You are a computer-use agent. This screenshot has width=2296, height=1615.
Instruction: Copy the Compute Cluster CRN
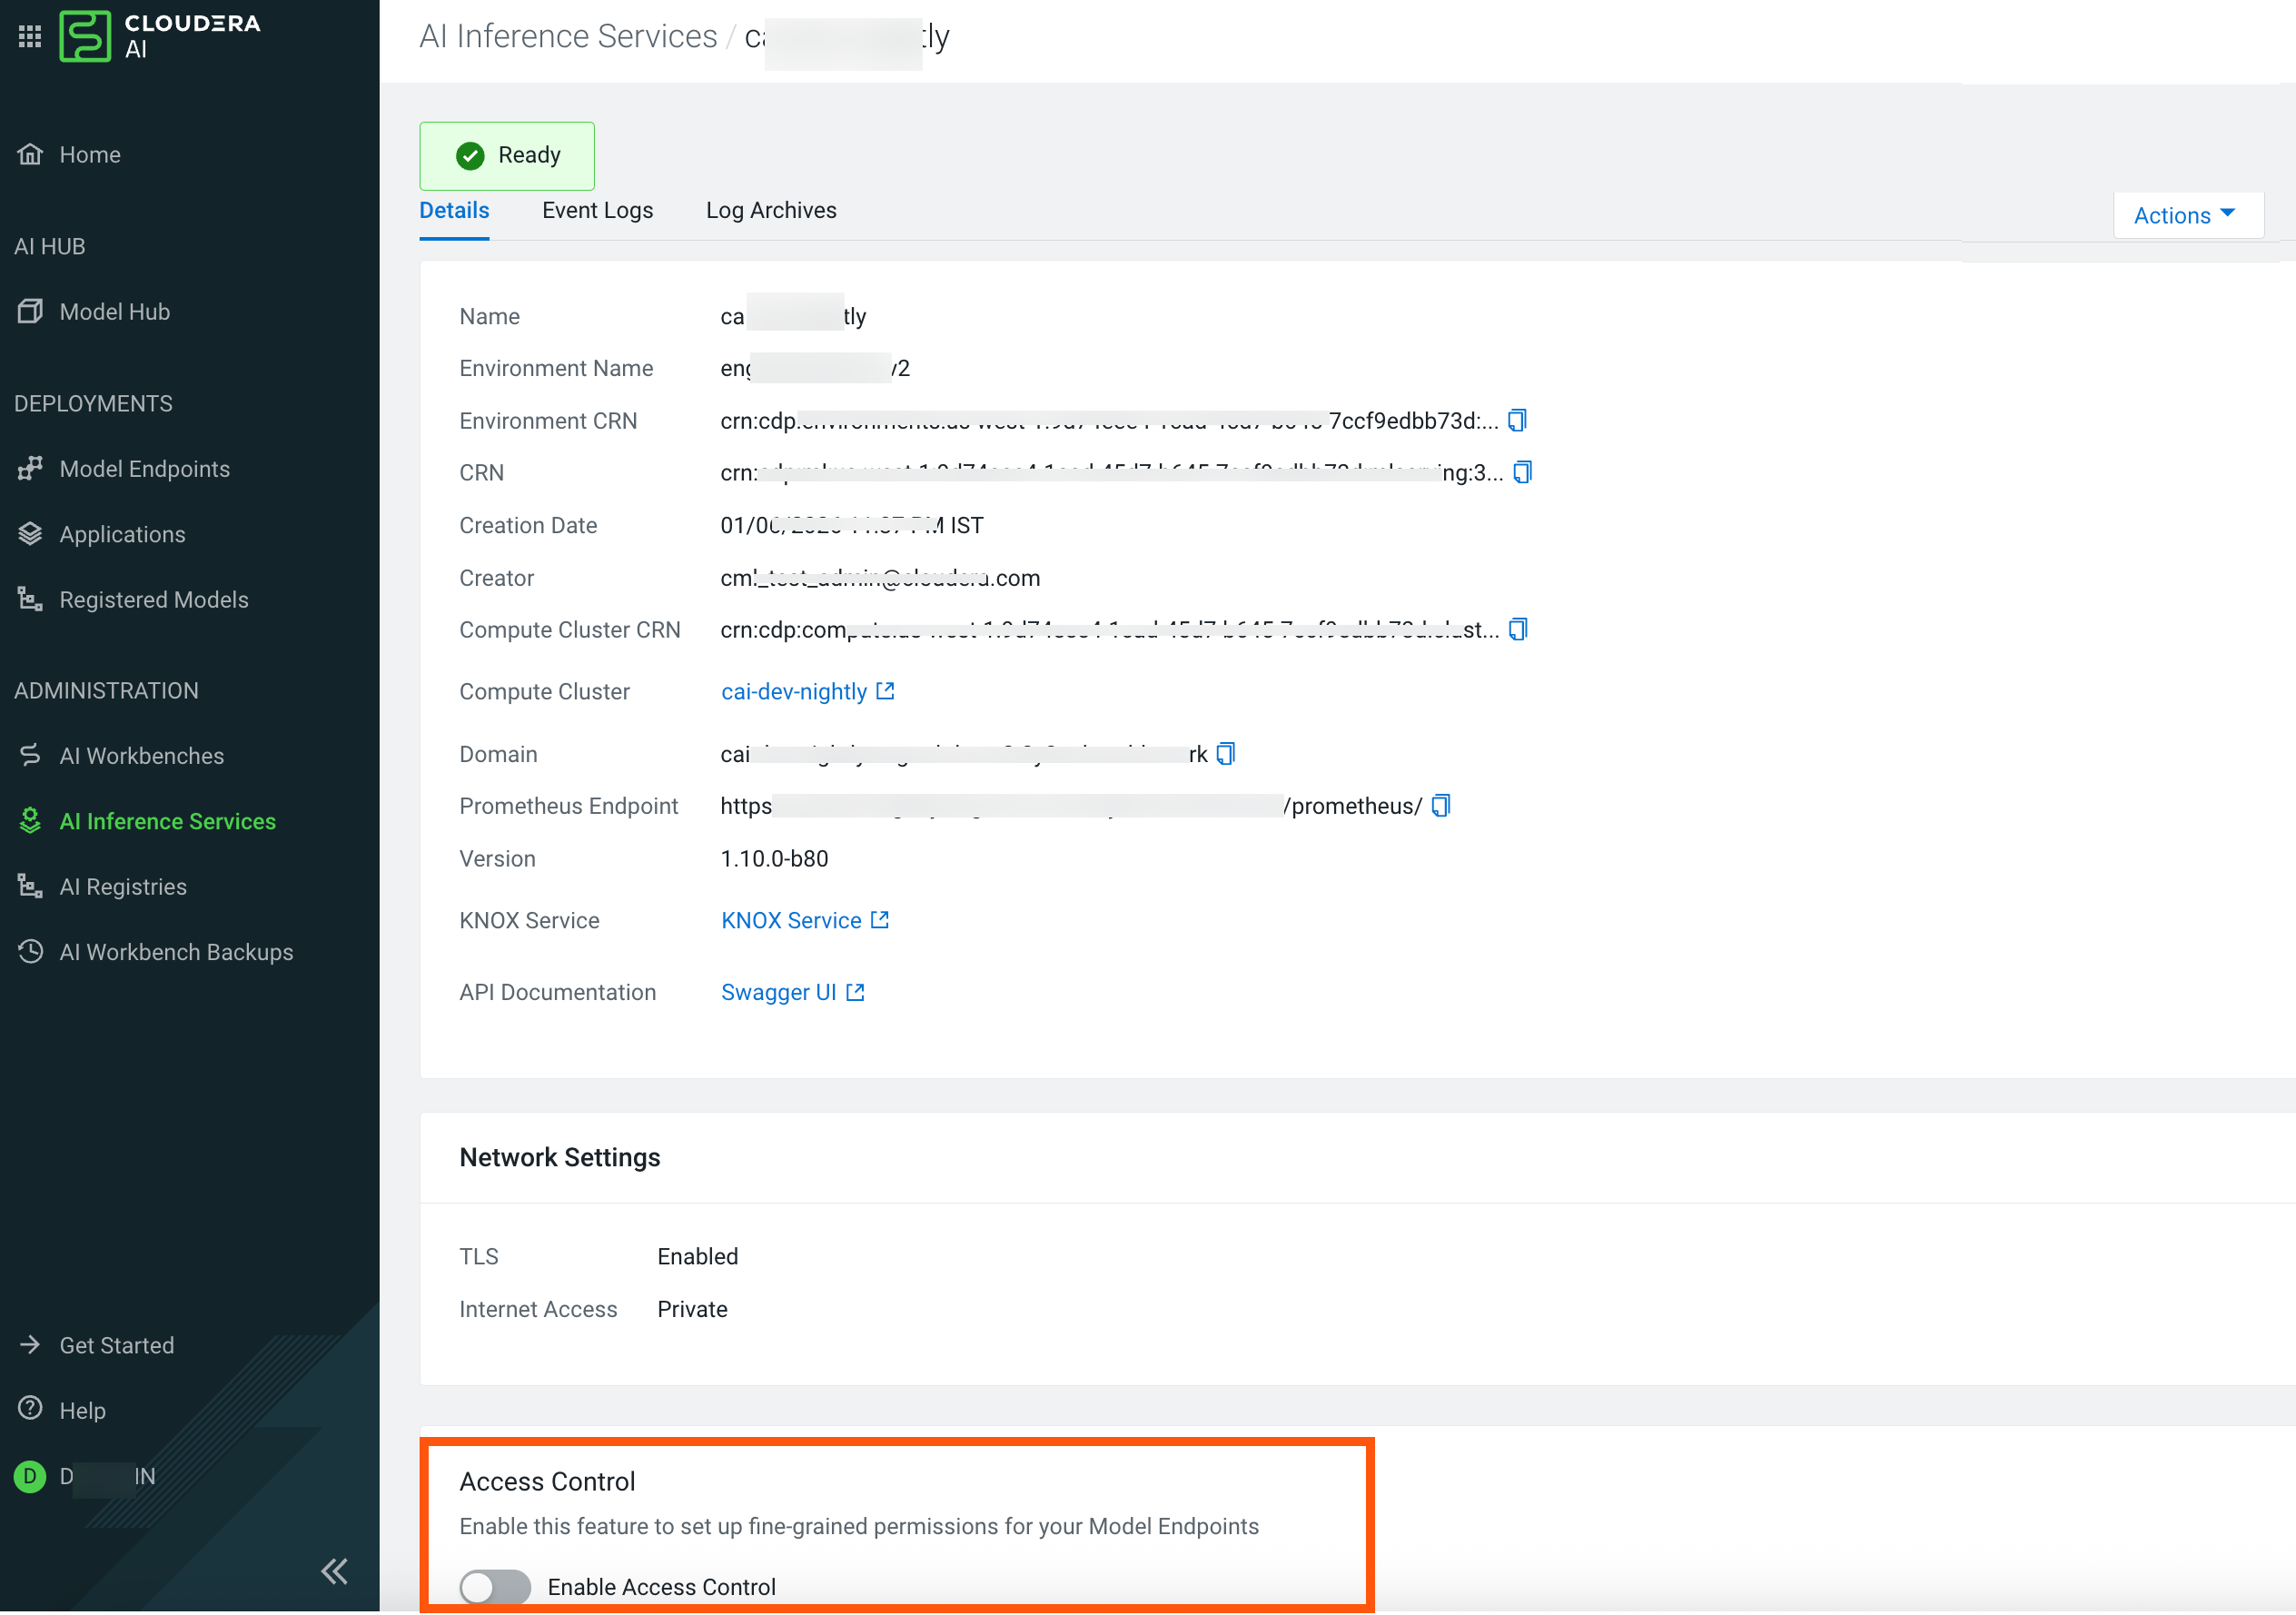point(1517,630)
